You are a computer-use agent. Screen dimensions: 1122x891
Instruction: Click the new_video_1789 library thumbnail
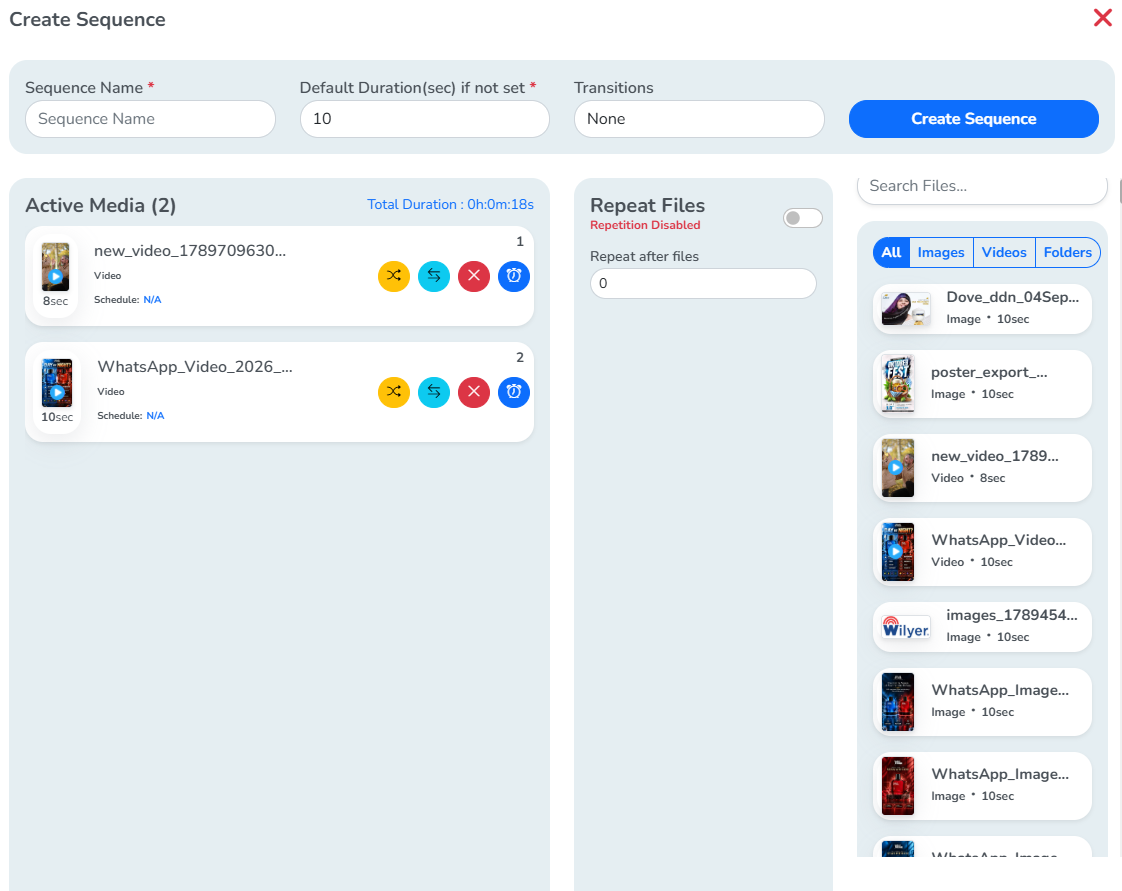898,468
